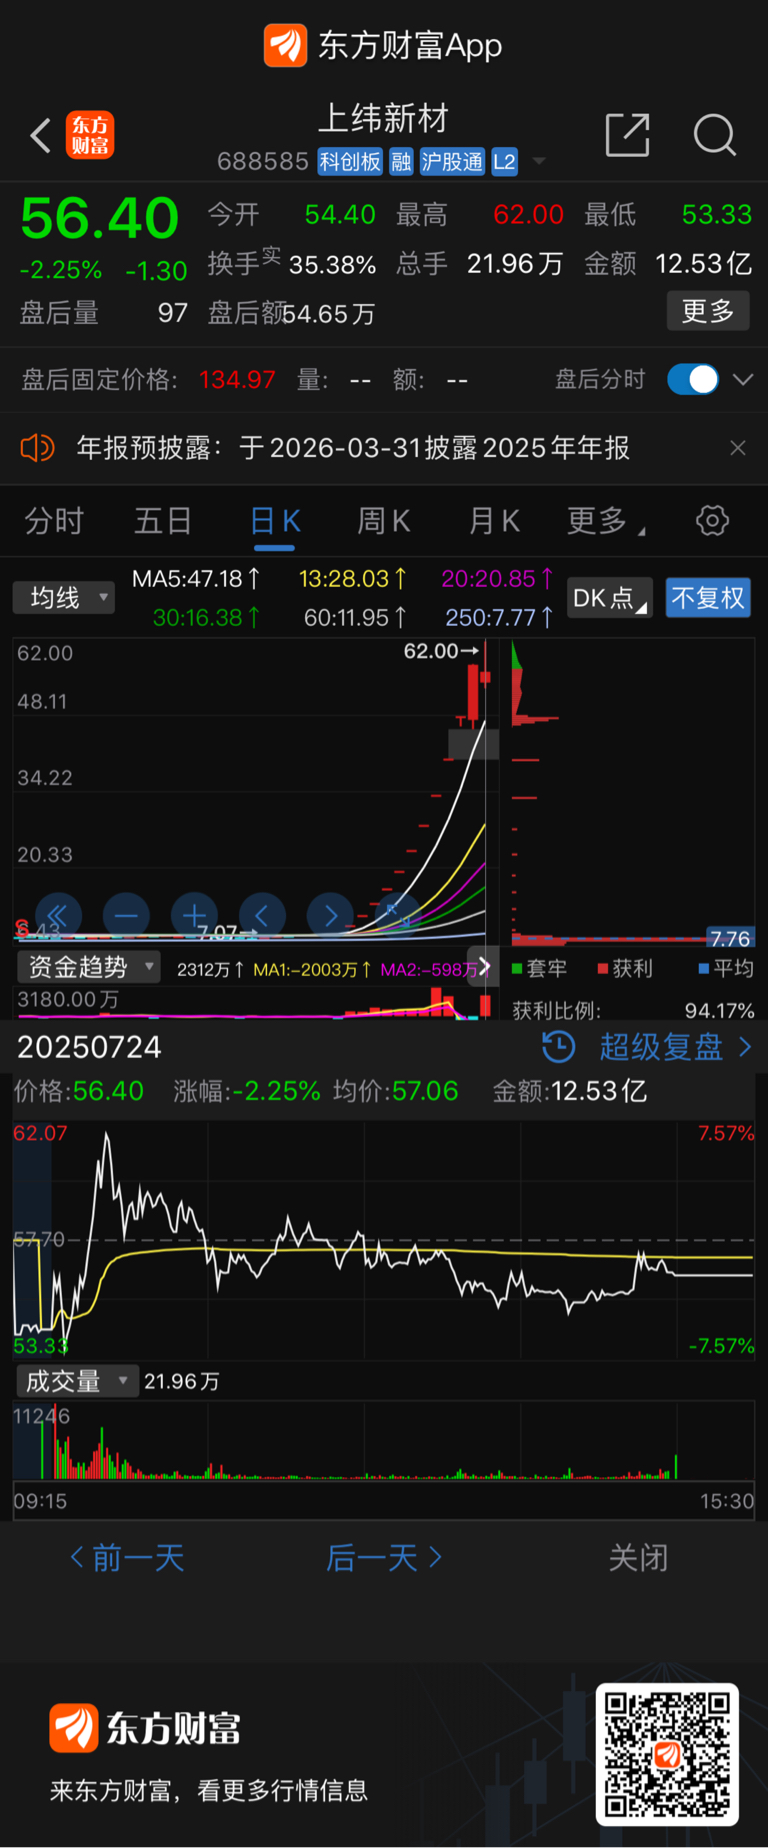This screenshot has width=768, height=1848.
Task: Tap the date label 20250724
Action: pos(89,1047)
